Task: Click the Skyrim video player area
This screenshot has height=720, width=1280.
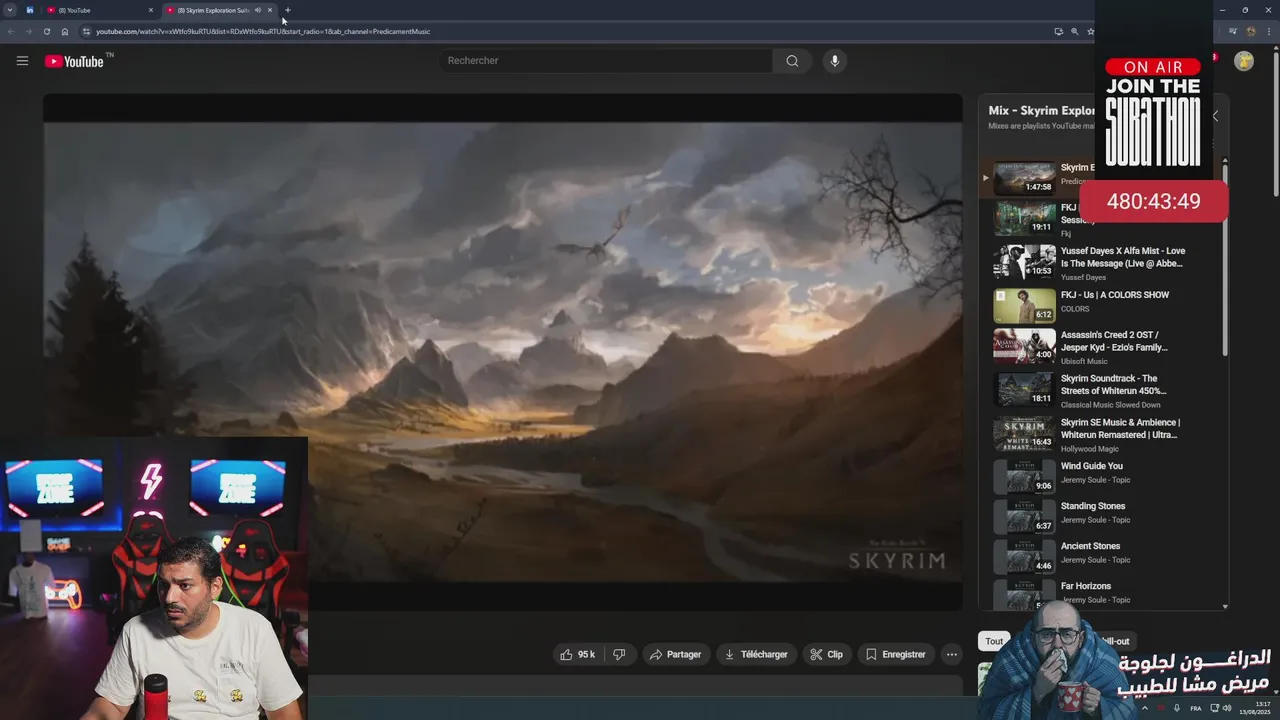Action: pos(503,352)
